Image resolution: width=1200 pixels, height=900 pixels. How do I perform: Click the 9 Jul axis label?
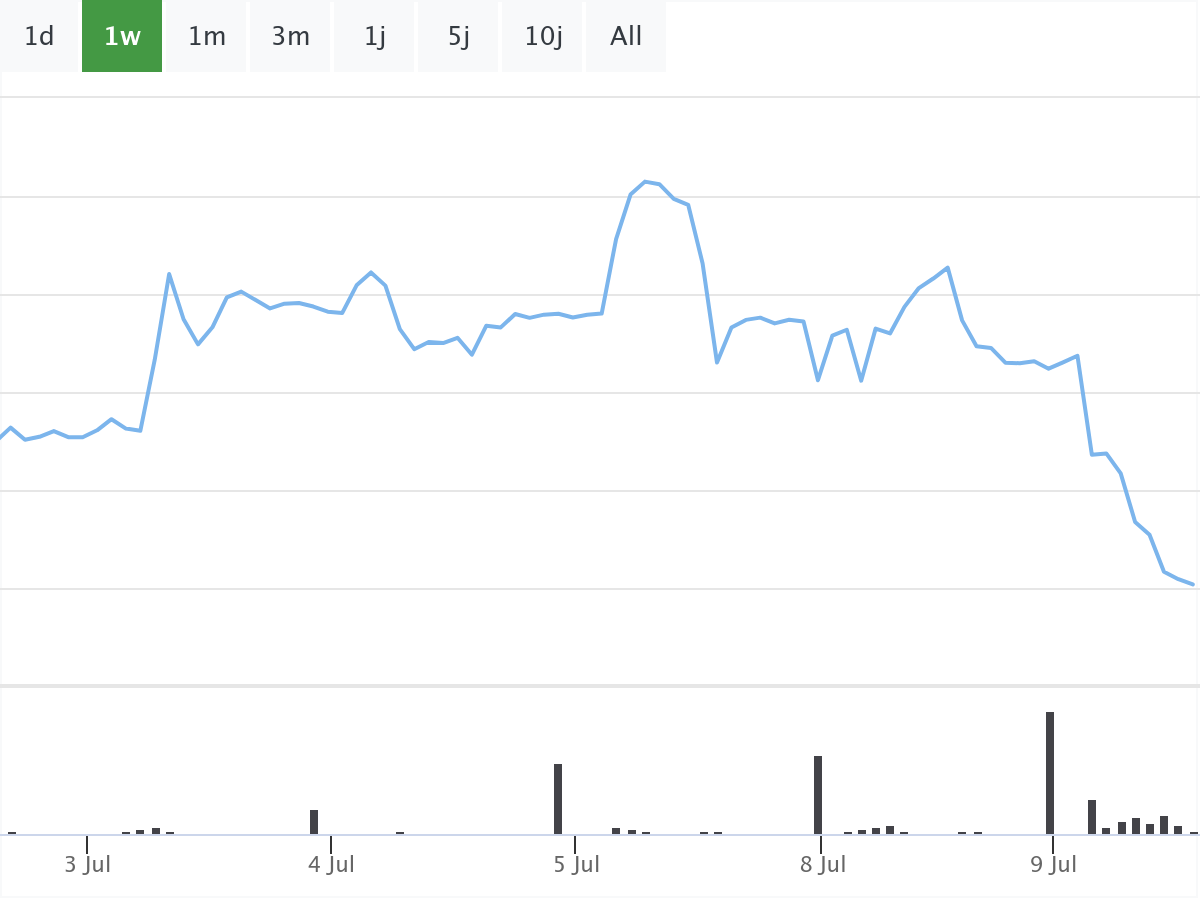point(1053,865)
